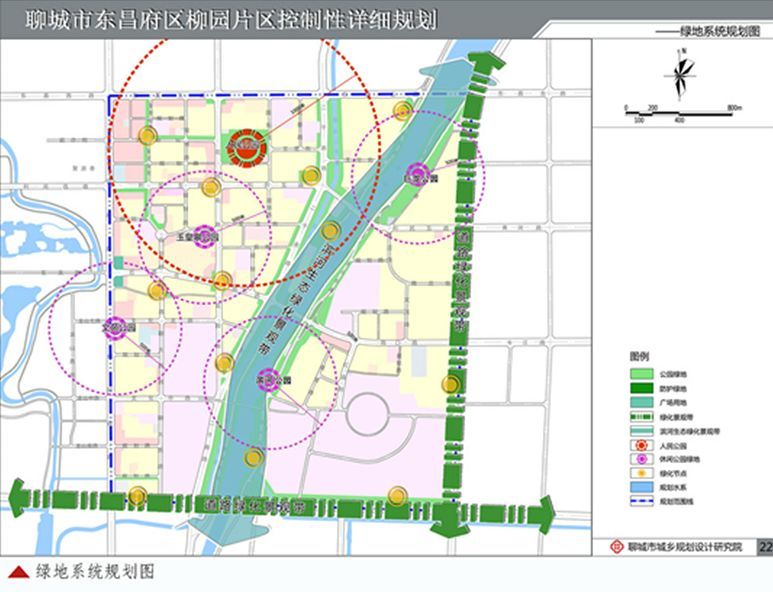This screenshot has height=592, width=773.
Task: Click yellow node nearest the northwest boundary corner
Action: [147, 135]
